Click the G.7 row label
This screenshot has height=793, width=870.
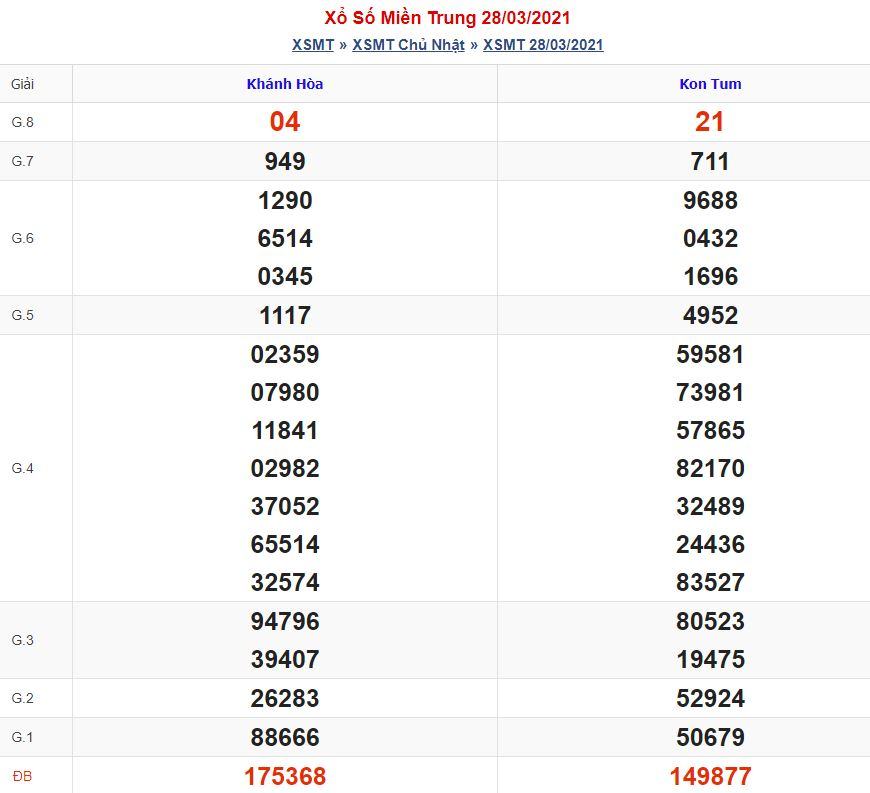coord(22,161)
